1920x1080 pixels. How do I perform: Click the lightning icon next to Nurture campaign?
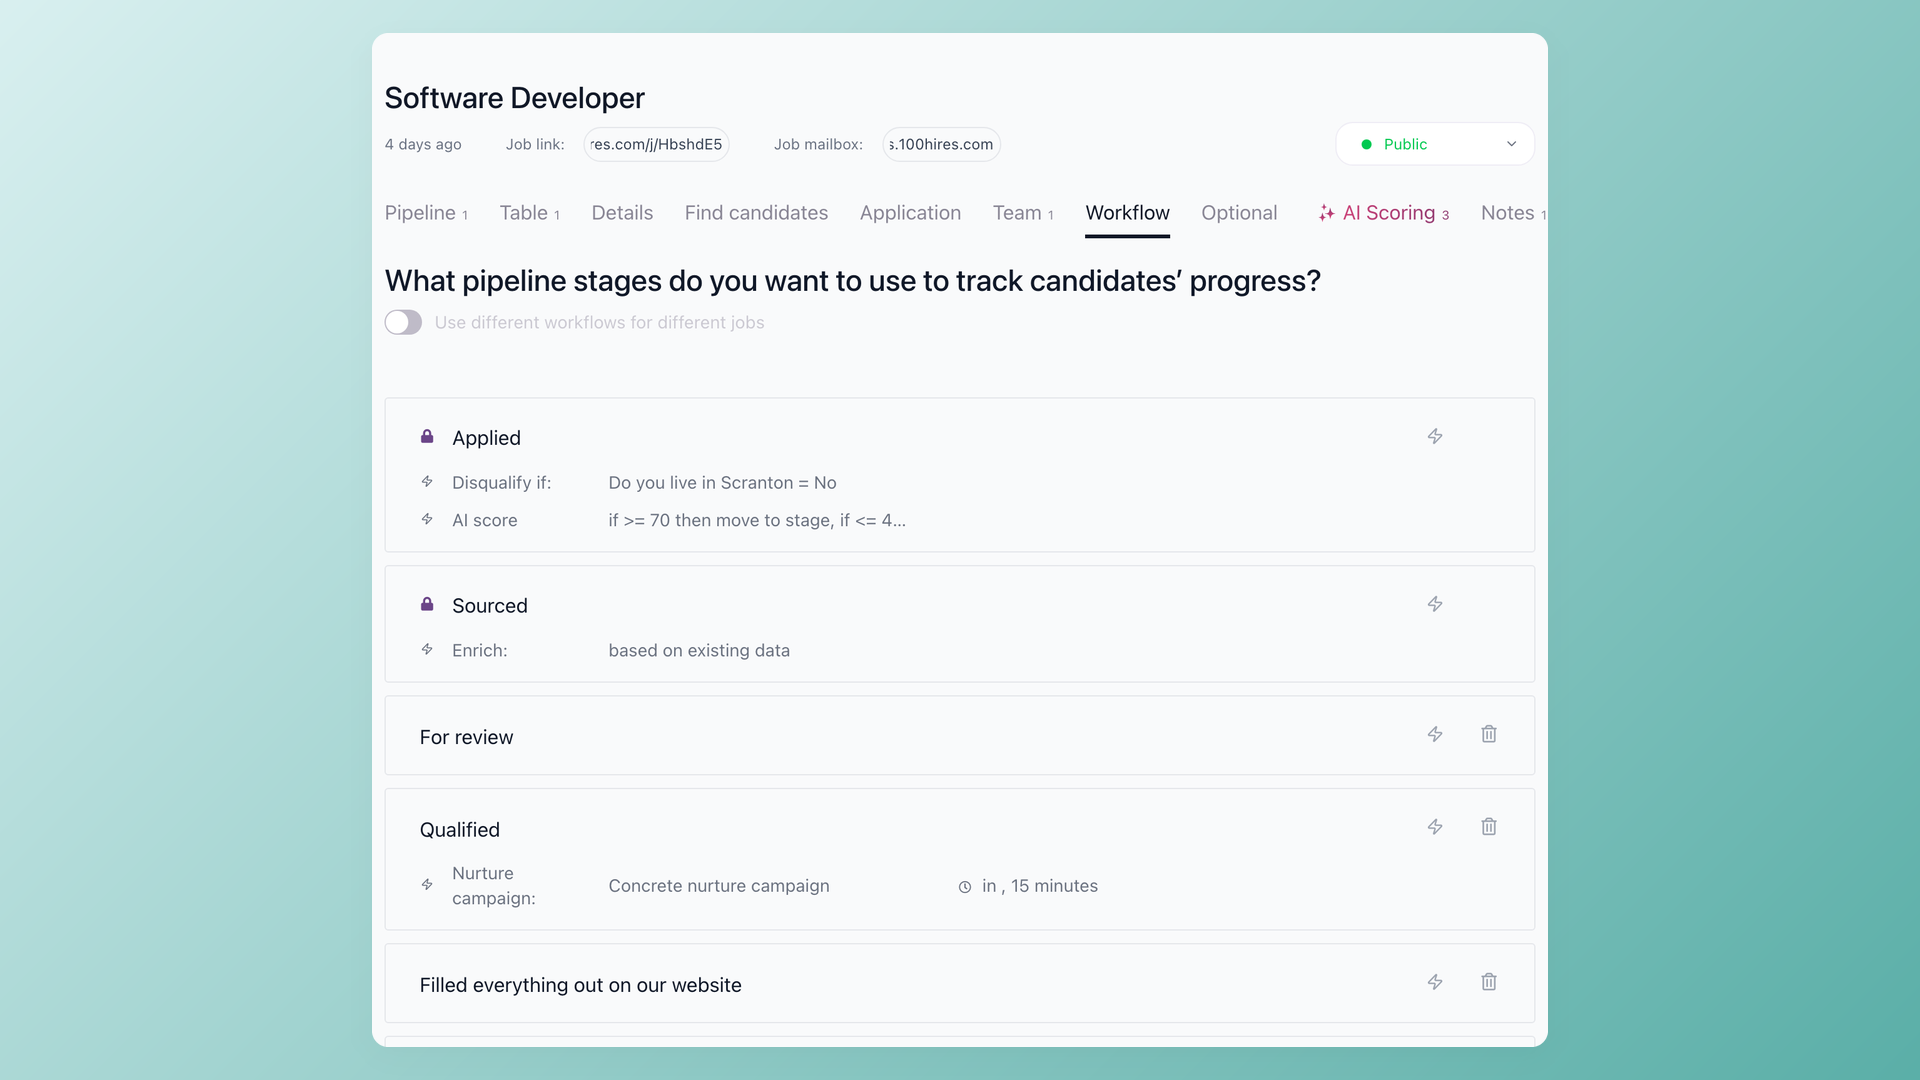point(427,885)
